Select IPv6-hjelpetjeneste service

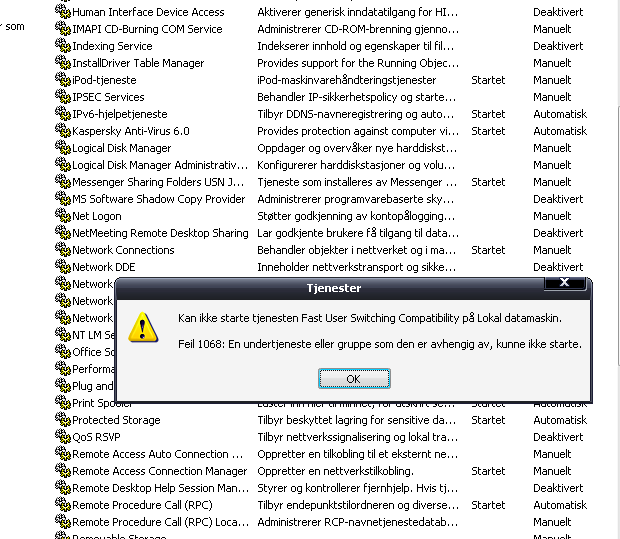click(120, 114)
